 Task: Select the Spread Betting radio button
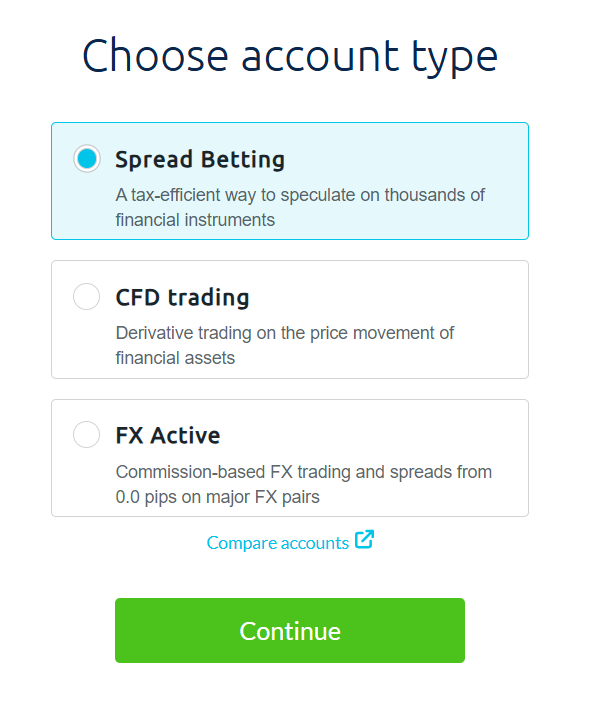coord(87,158)
